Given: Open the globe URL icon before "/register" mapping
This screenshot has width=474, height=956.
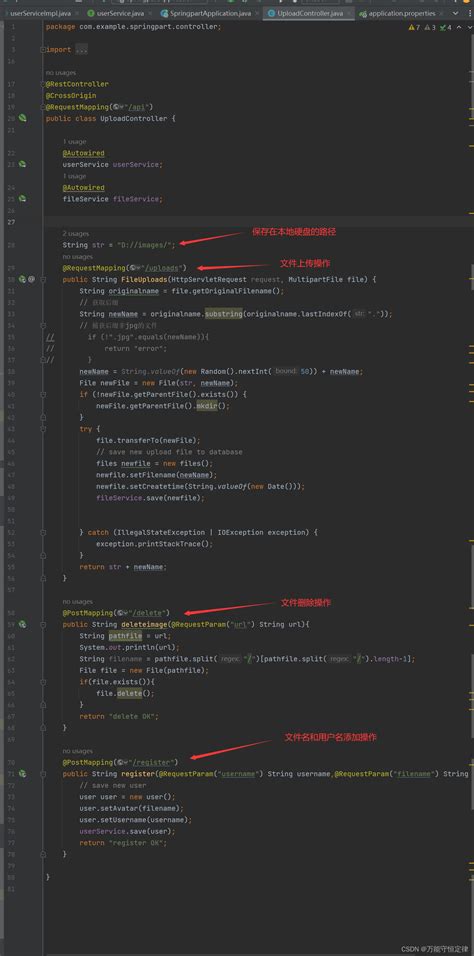Looking at the screenshot, I should (122, 762).
